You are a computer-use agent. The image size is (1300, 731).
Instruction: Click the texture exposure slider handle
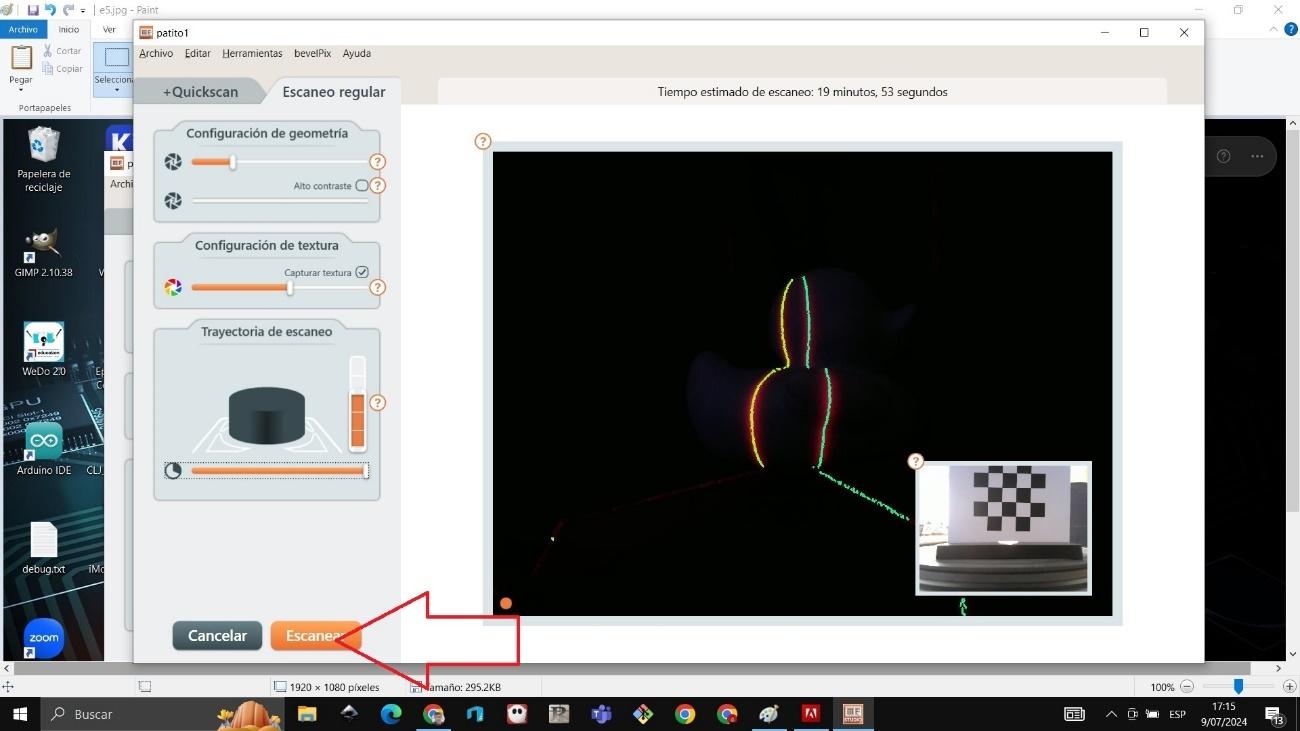(290, 288)
